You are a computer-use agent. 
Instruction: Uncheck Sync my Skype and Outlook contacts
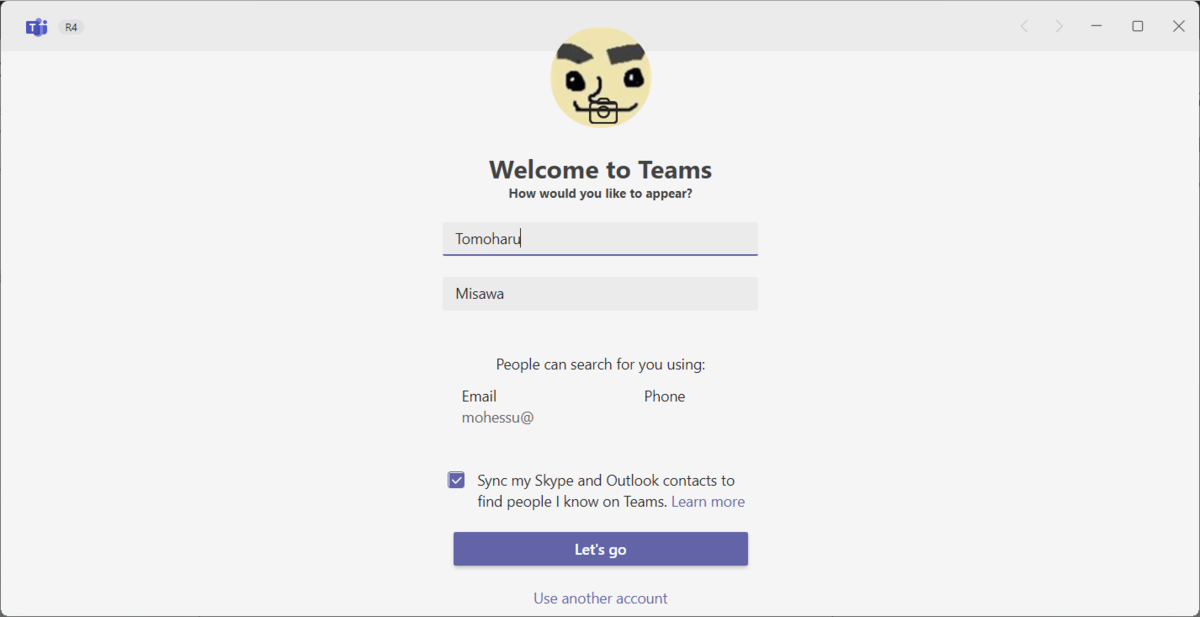(x=457, y=480)
